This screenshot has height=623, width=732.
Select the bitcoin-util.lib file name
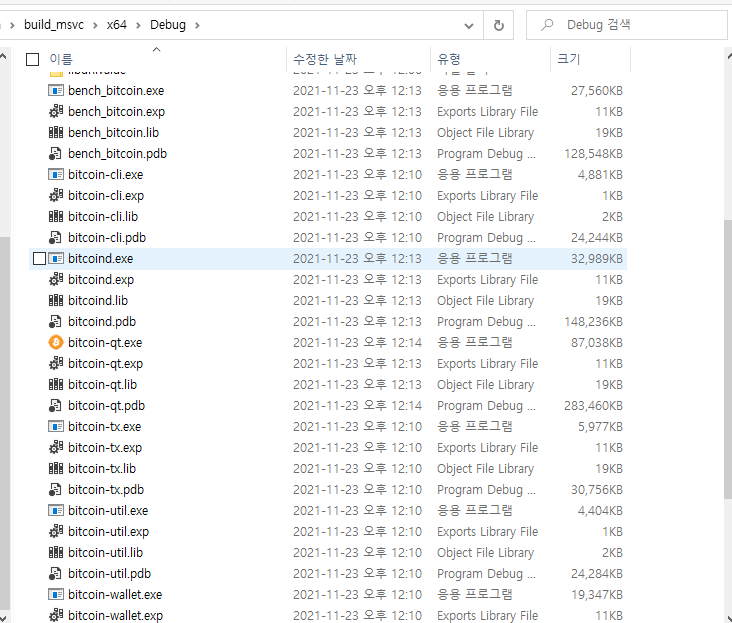[x=106, y=553]
